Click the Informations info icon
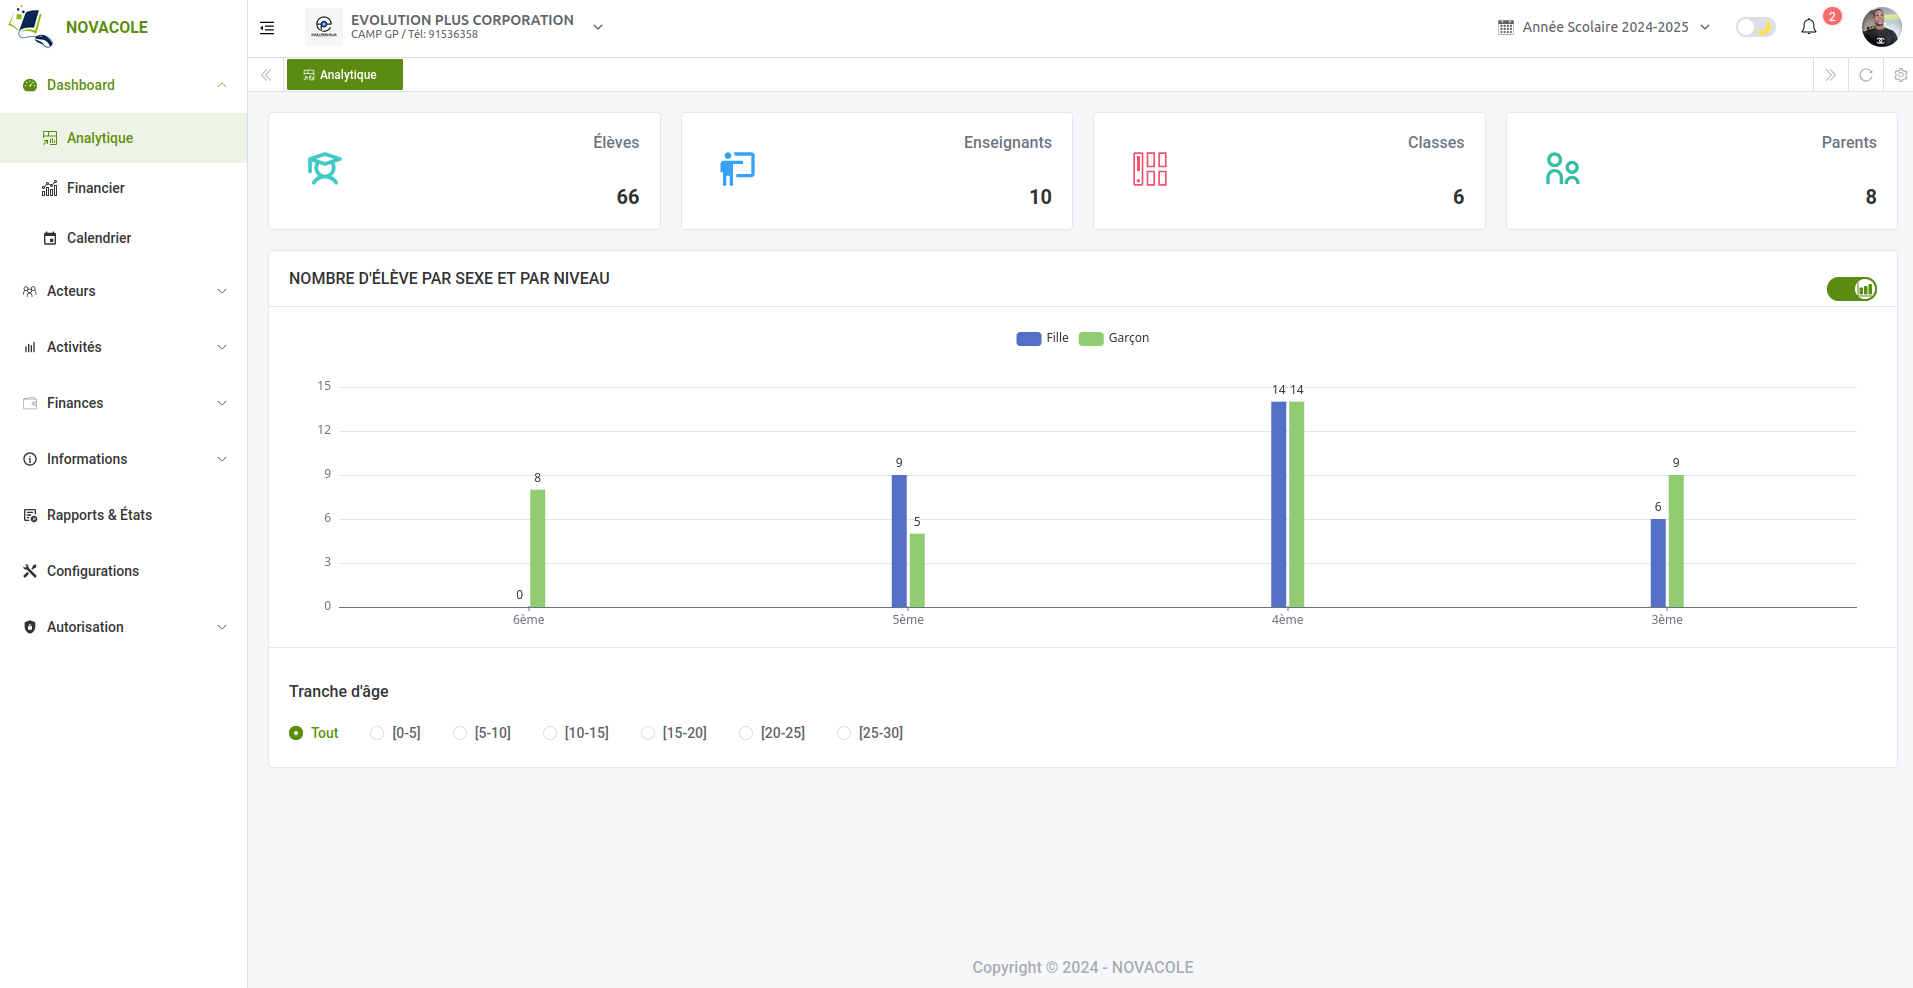1913x988 pixels. (x=30, y=459)
